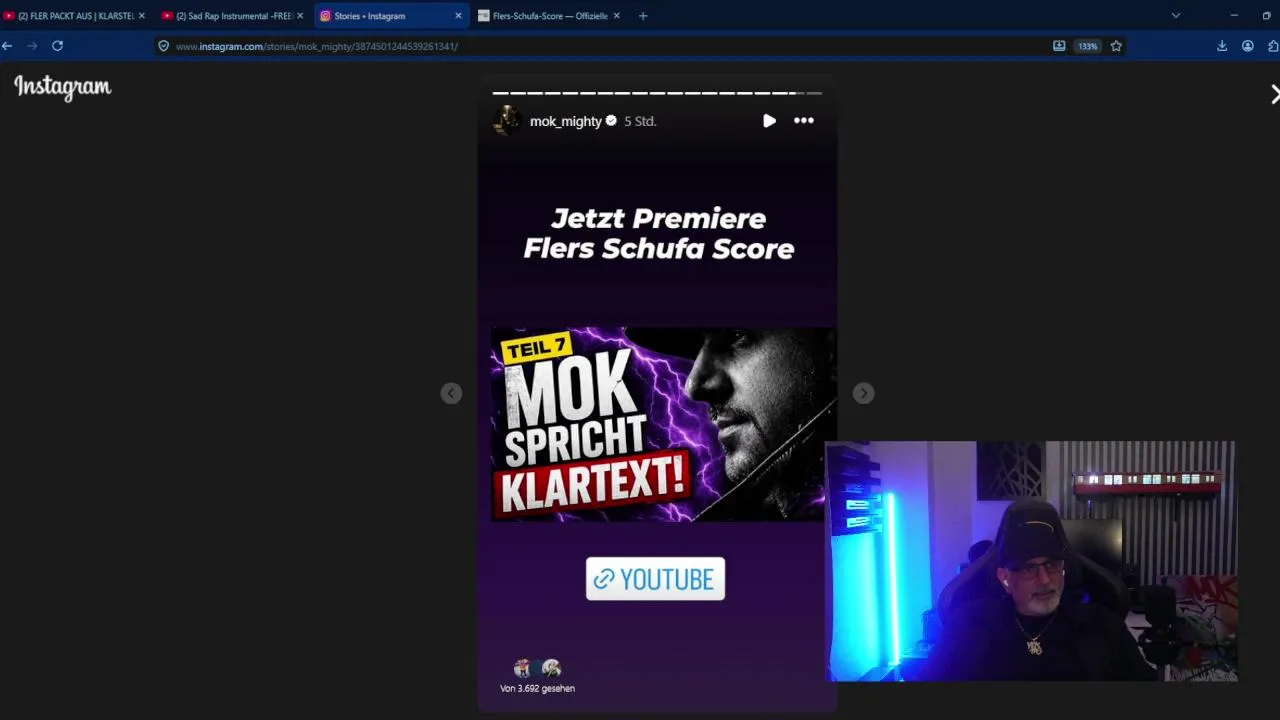1280x720 pixels.
Task: Click the webcam overlay video
Action: [x=1031, y=561]
